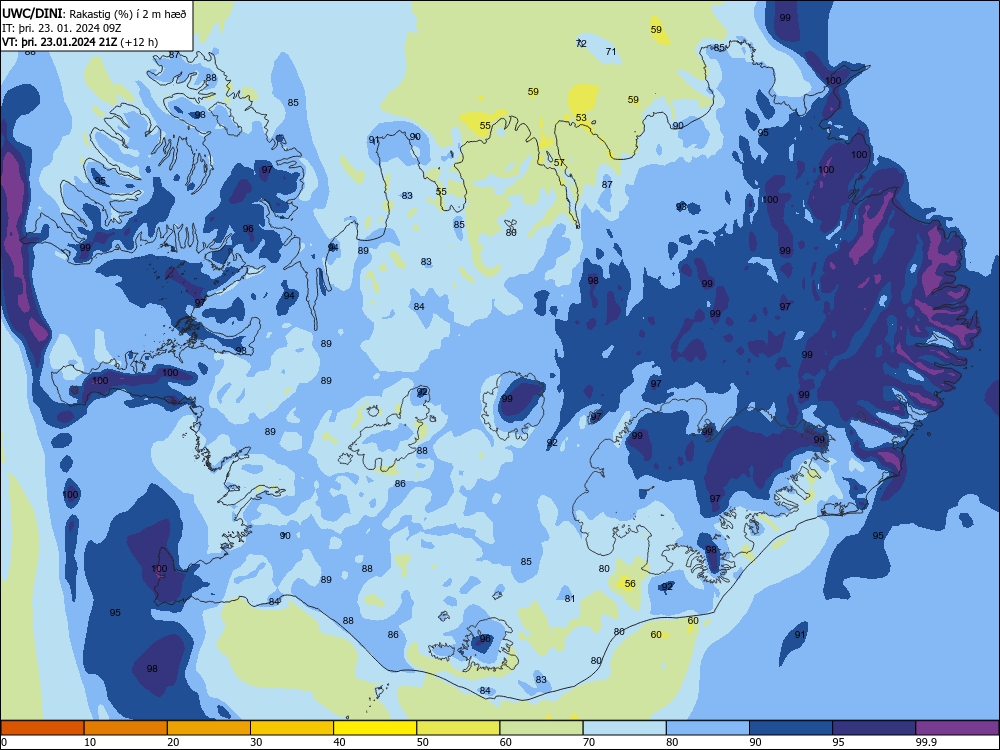1000x750 pixels.
Task: Click the '0' label on the color scale
Action: pos(4,742)
